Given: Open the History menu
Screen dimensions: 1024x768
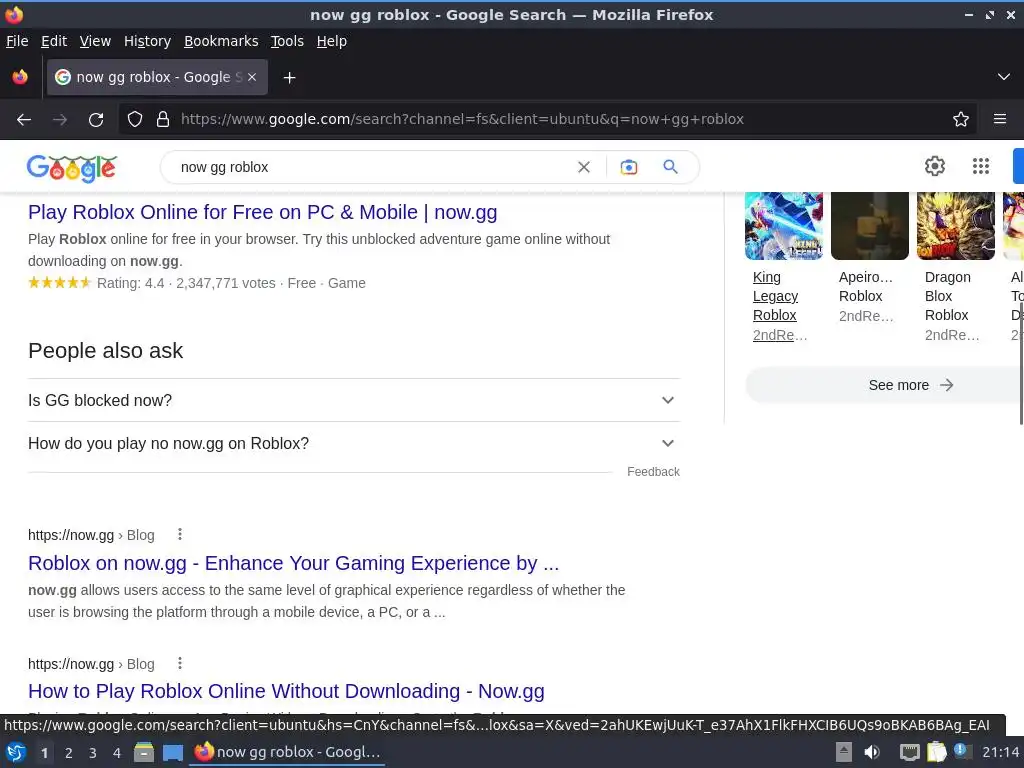Looking at the screenshot, I should tap(148, 41).
